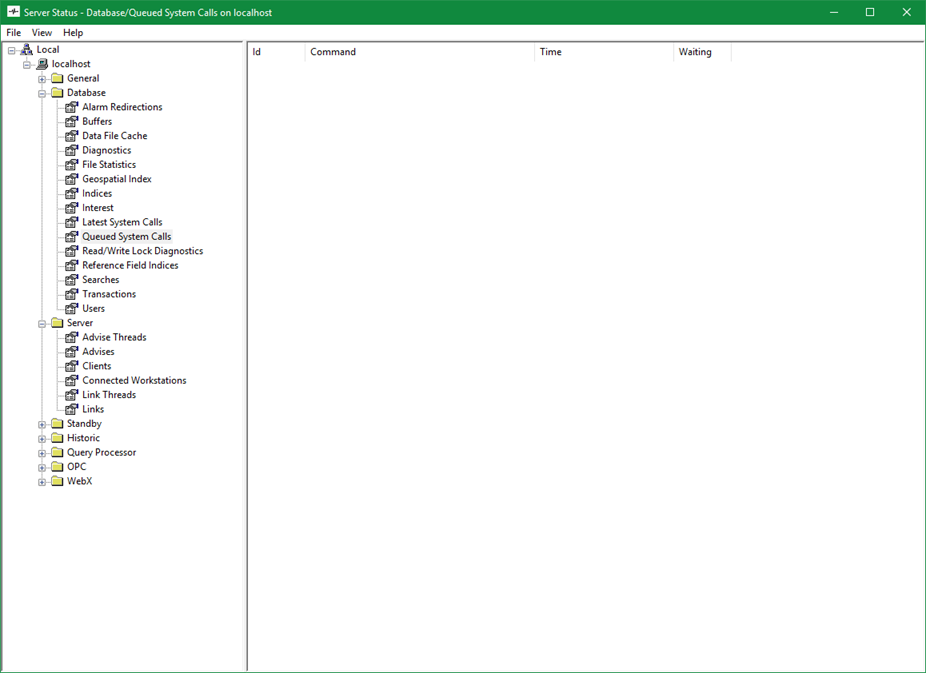Expand the General folder node
This screenshot has width=926, height=673.
point(42,79)
